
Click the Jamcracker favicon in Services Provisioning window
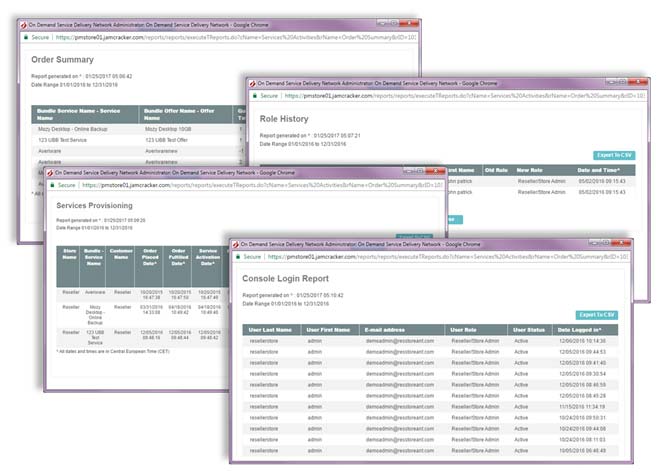pyautogui.click(x=50, y=173)
